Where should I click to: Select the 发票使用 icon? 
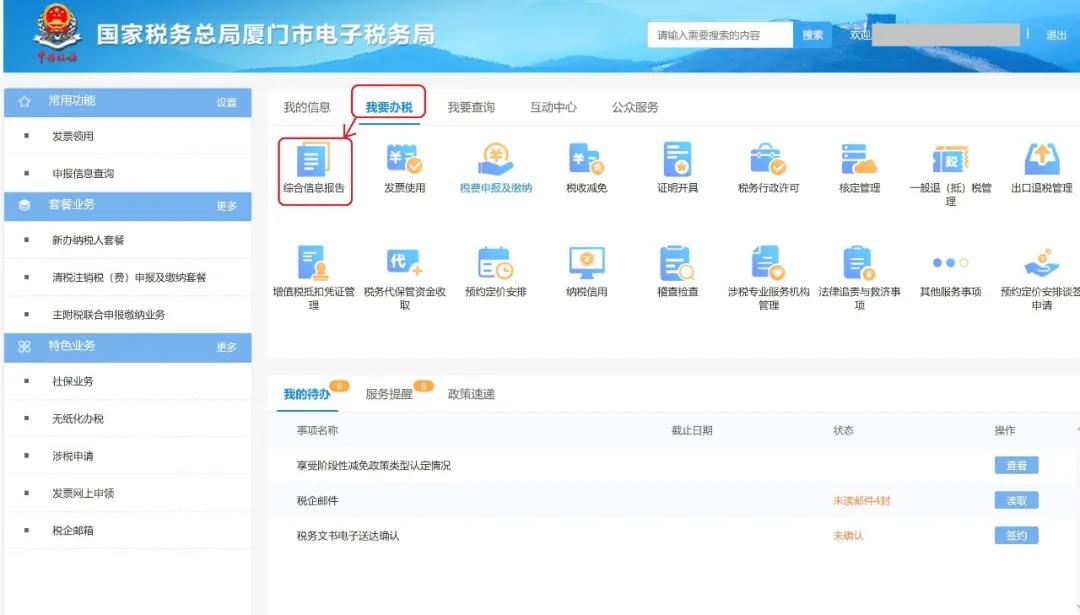click(403, 162)
